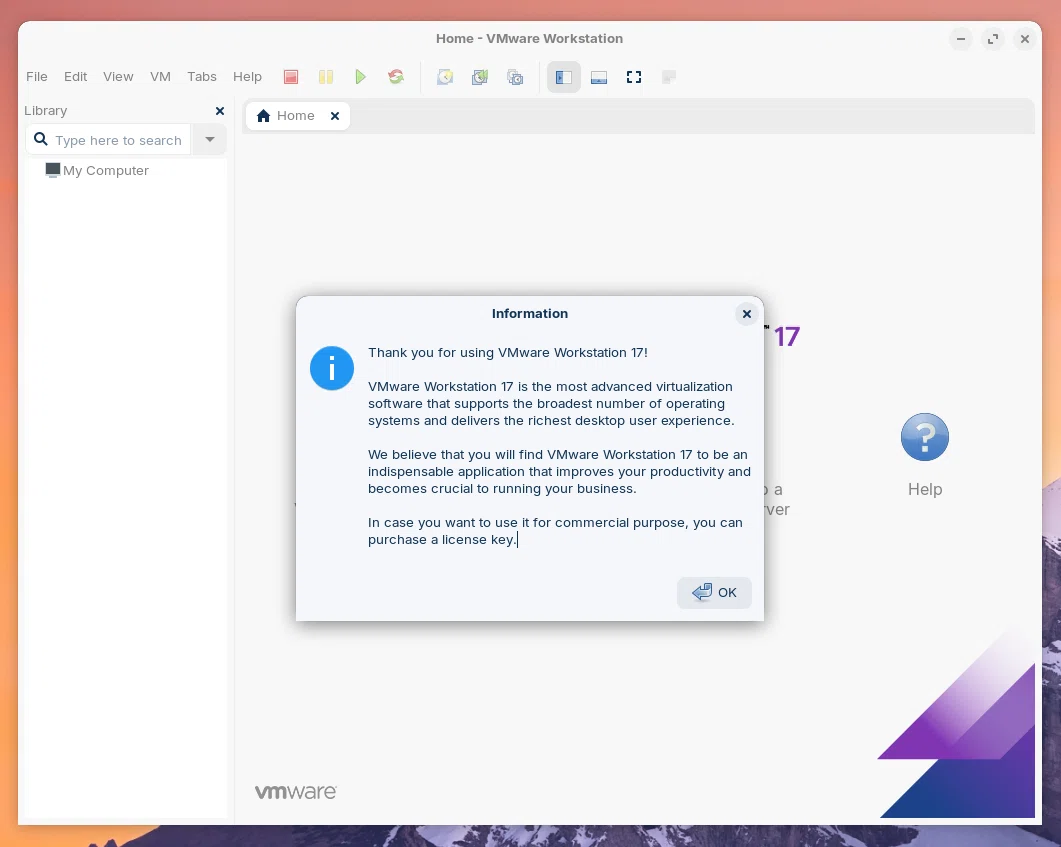Click the Help label on home page

(x=924, y=489)
